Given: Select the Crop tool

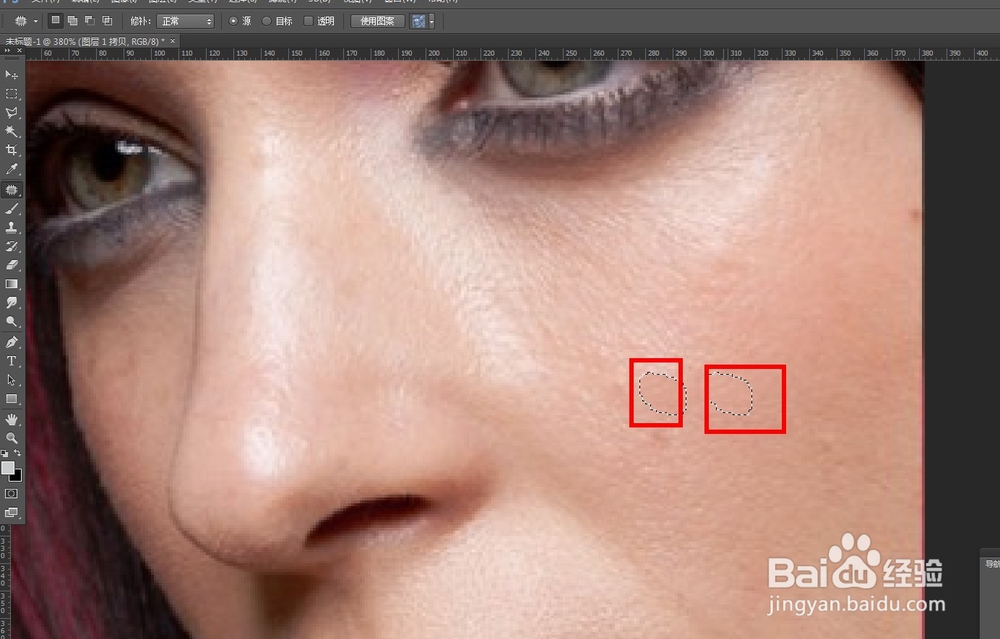Looking at the screenshot, I should (x=11, y=151).
